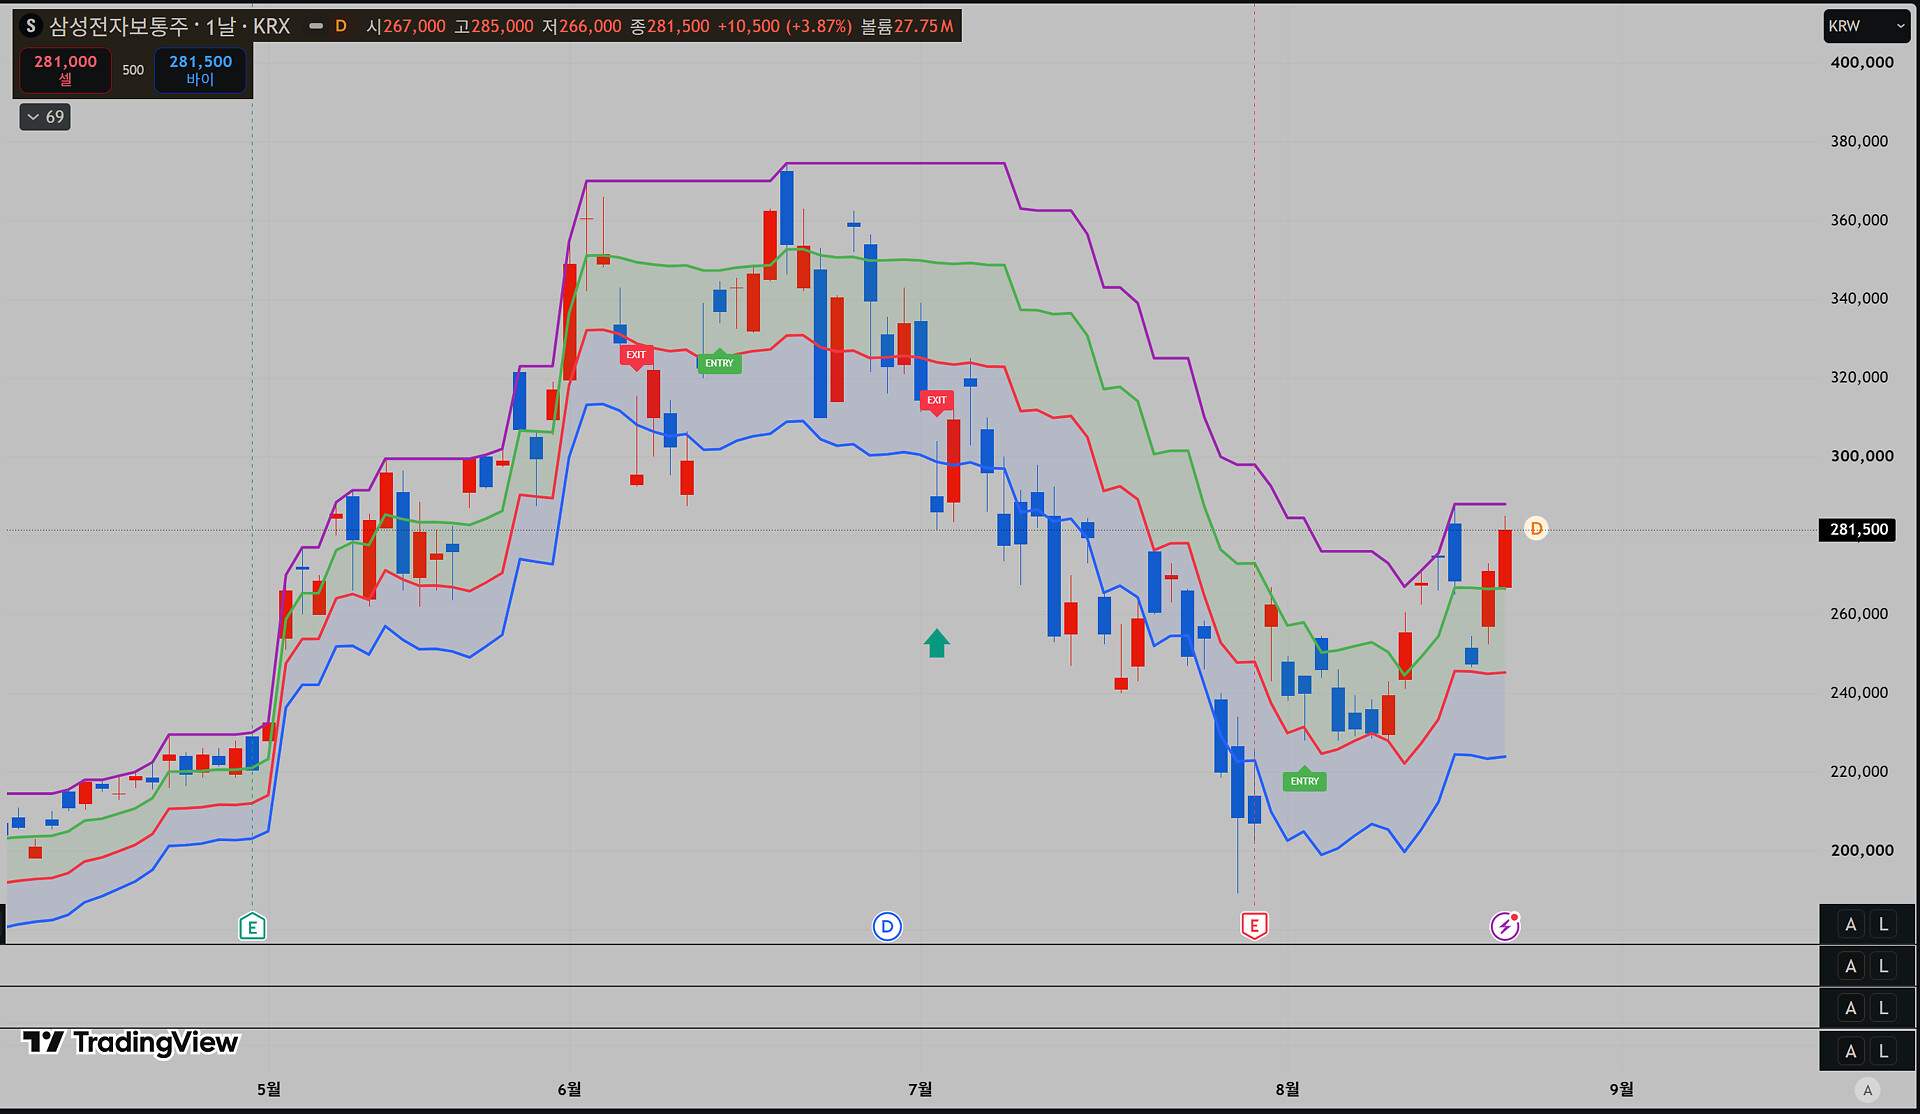
Task: Click the 200,000 price axis label
Action: coord(1862,850)
